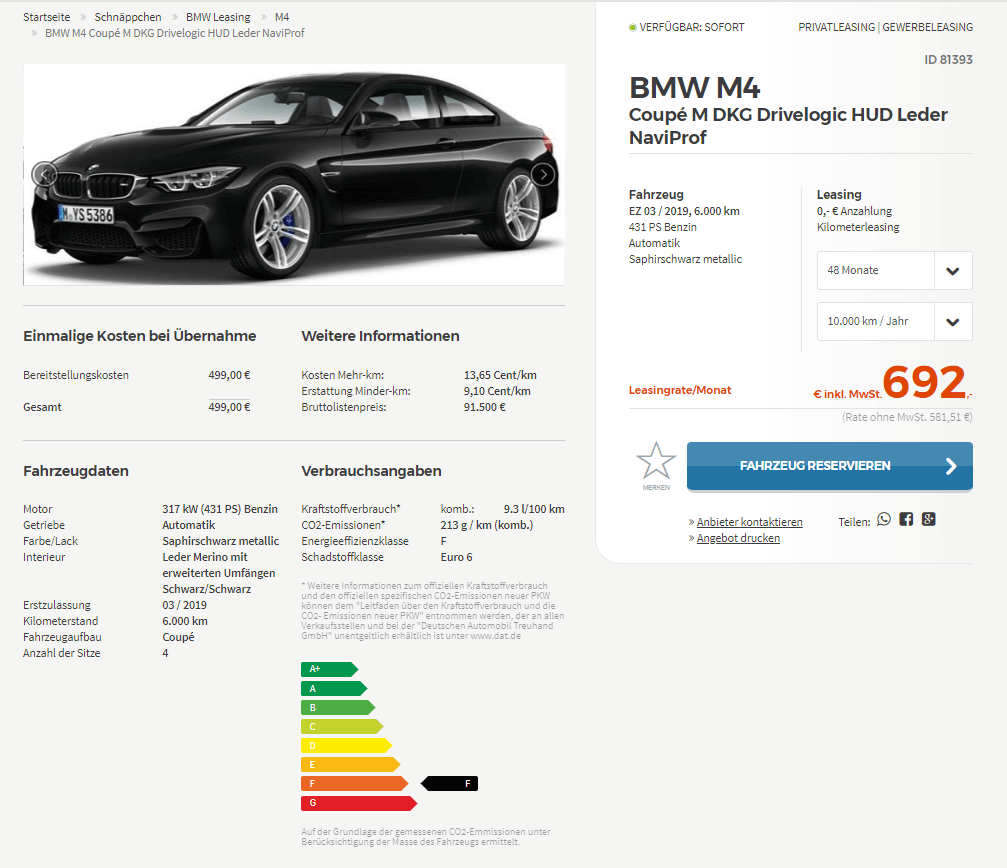Click the Saphirschwarz metallic value under Fahrzeugdaten
This screenshot has height=868, width=1007.
pyautogui.click(x=221, y=541)
